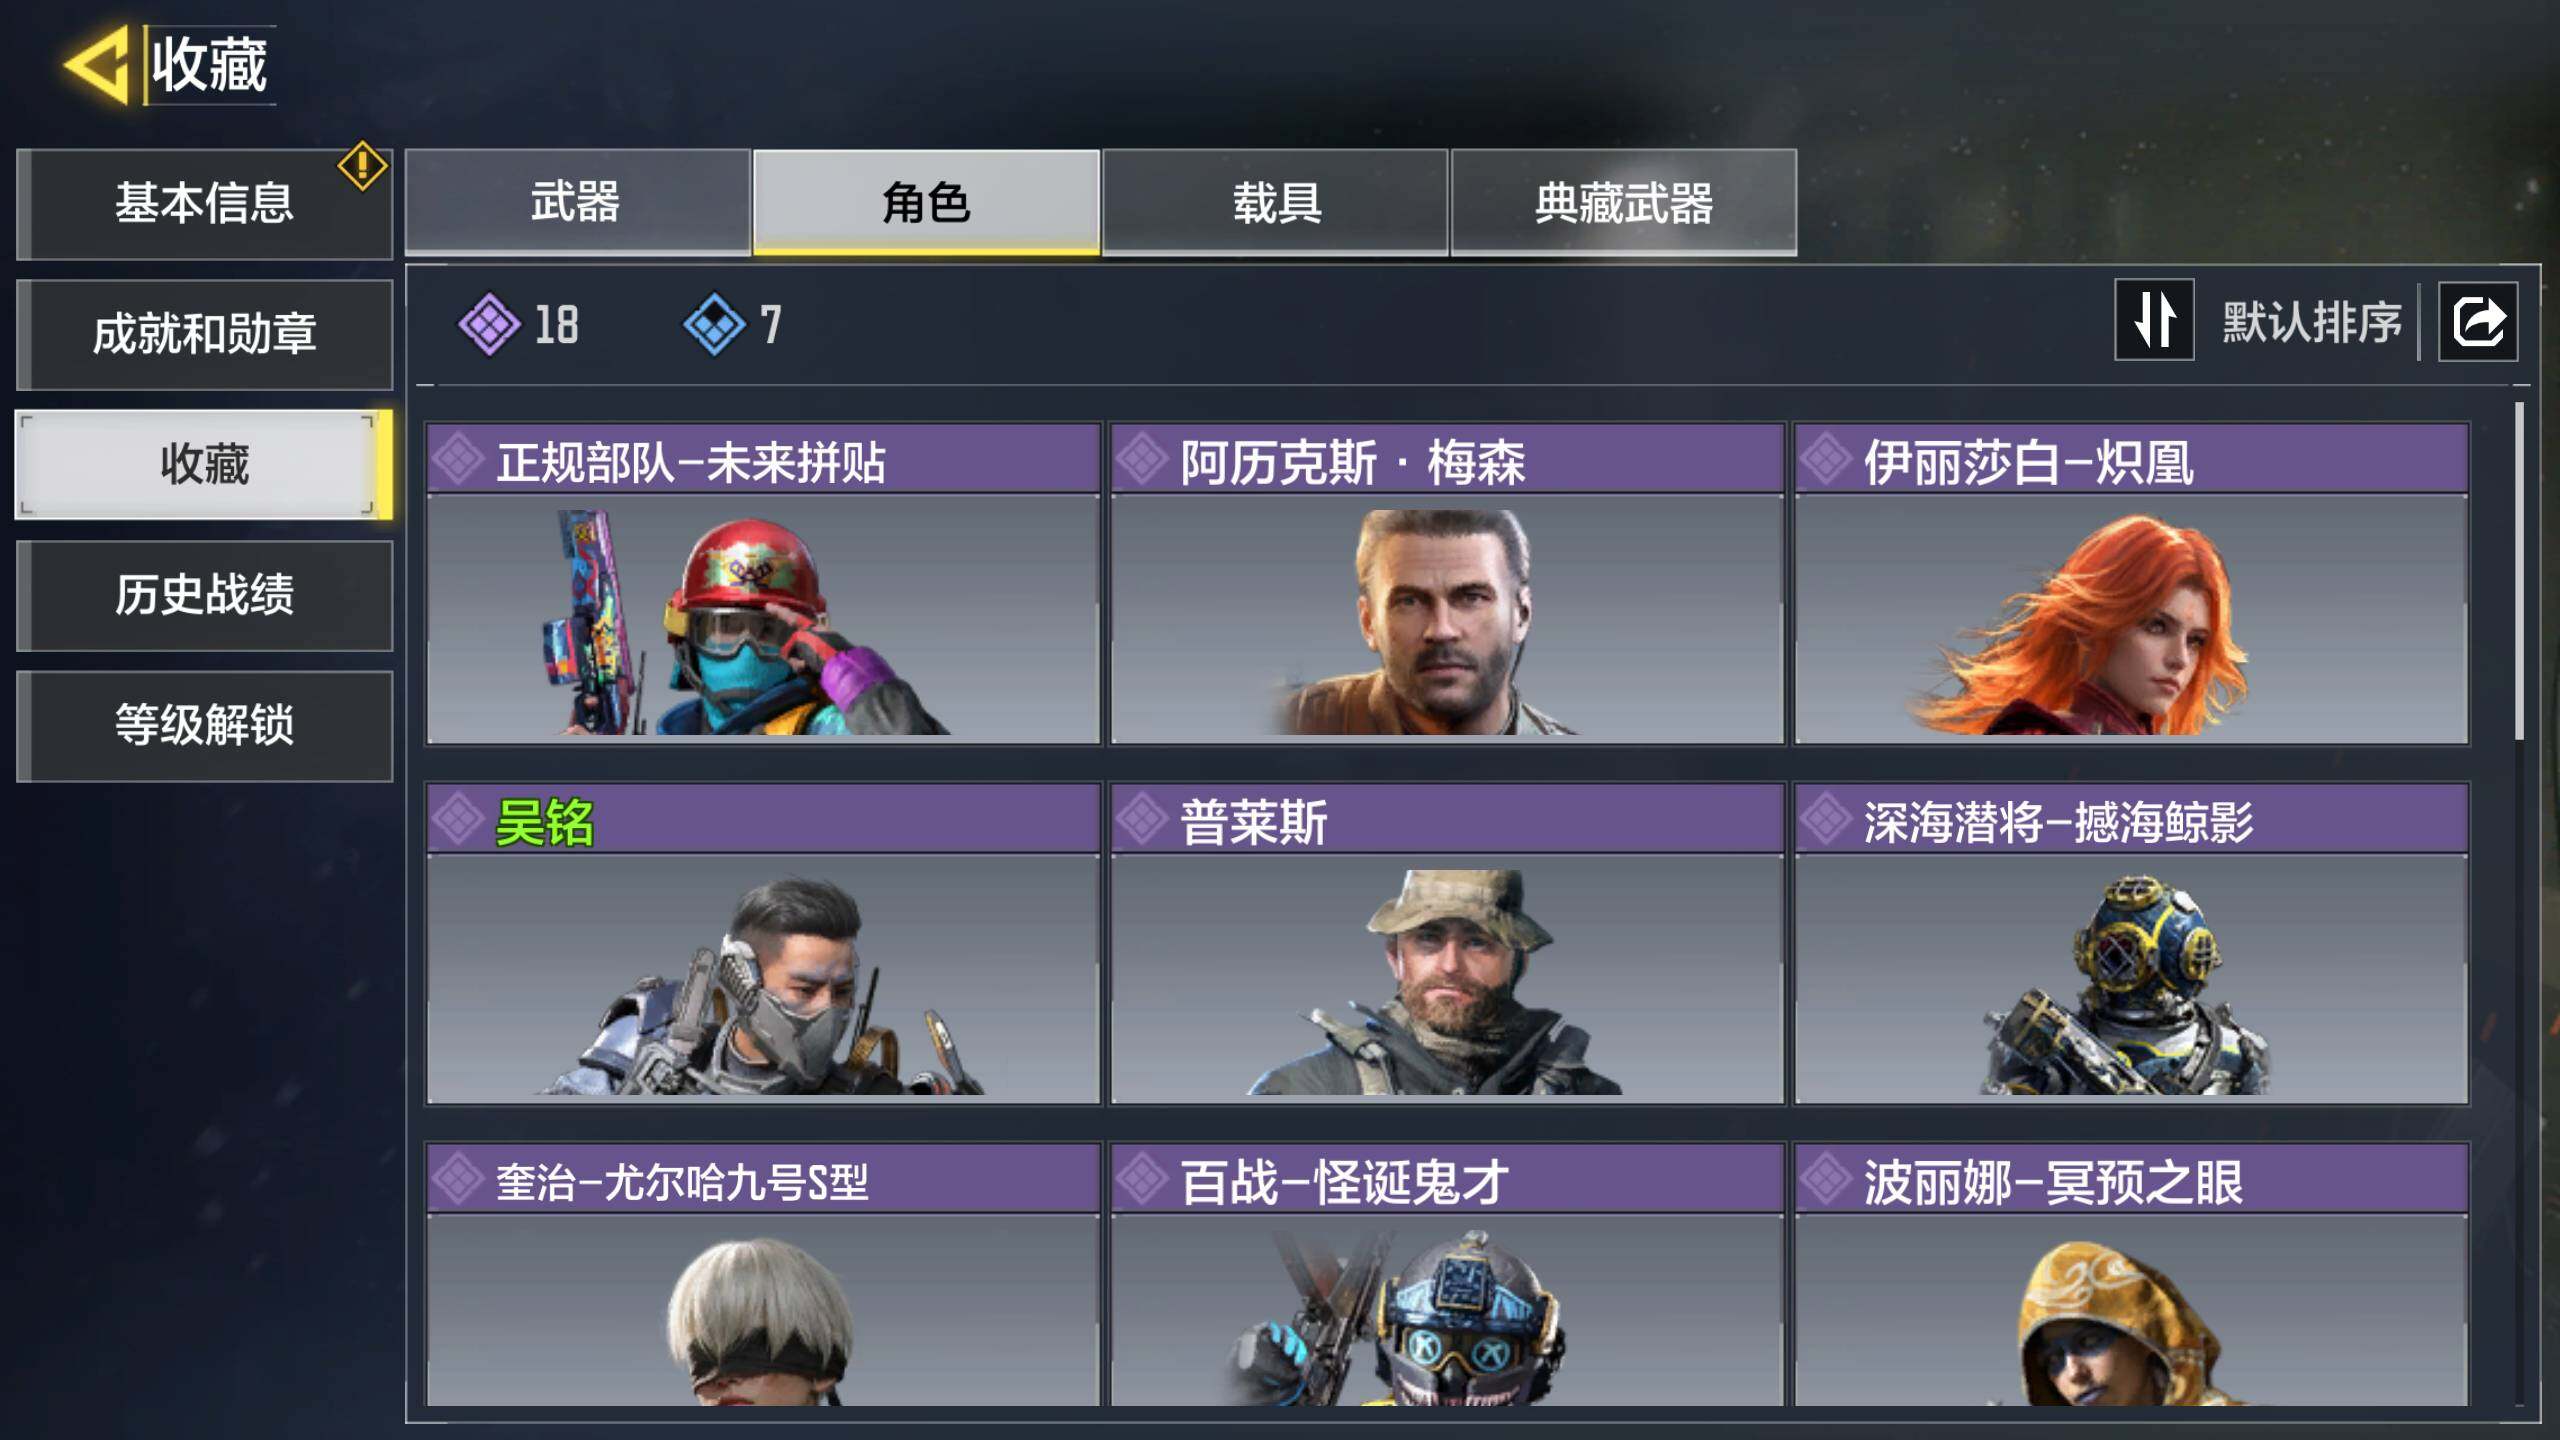Click the sort order arrows icon

[2154, 320]
